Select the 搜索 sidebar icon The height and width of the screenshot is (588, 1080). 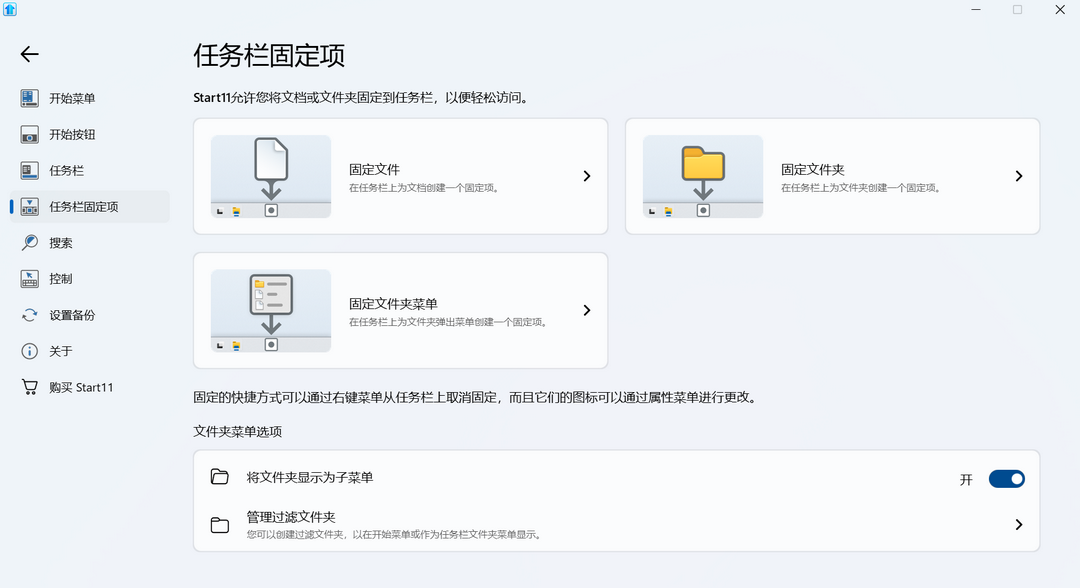coord(30,242)
